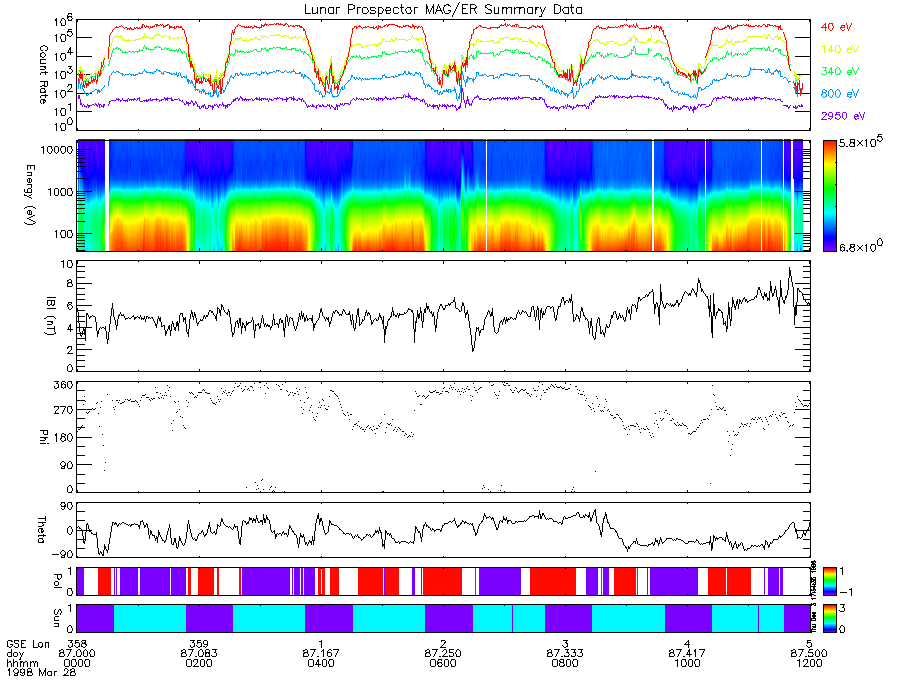Click the "Phi" y-axis label

tap(43, 437)
